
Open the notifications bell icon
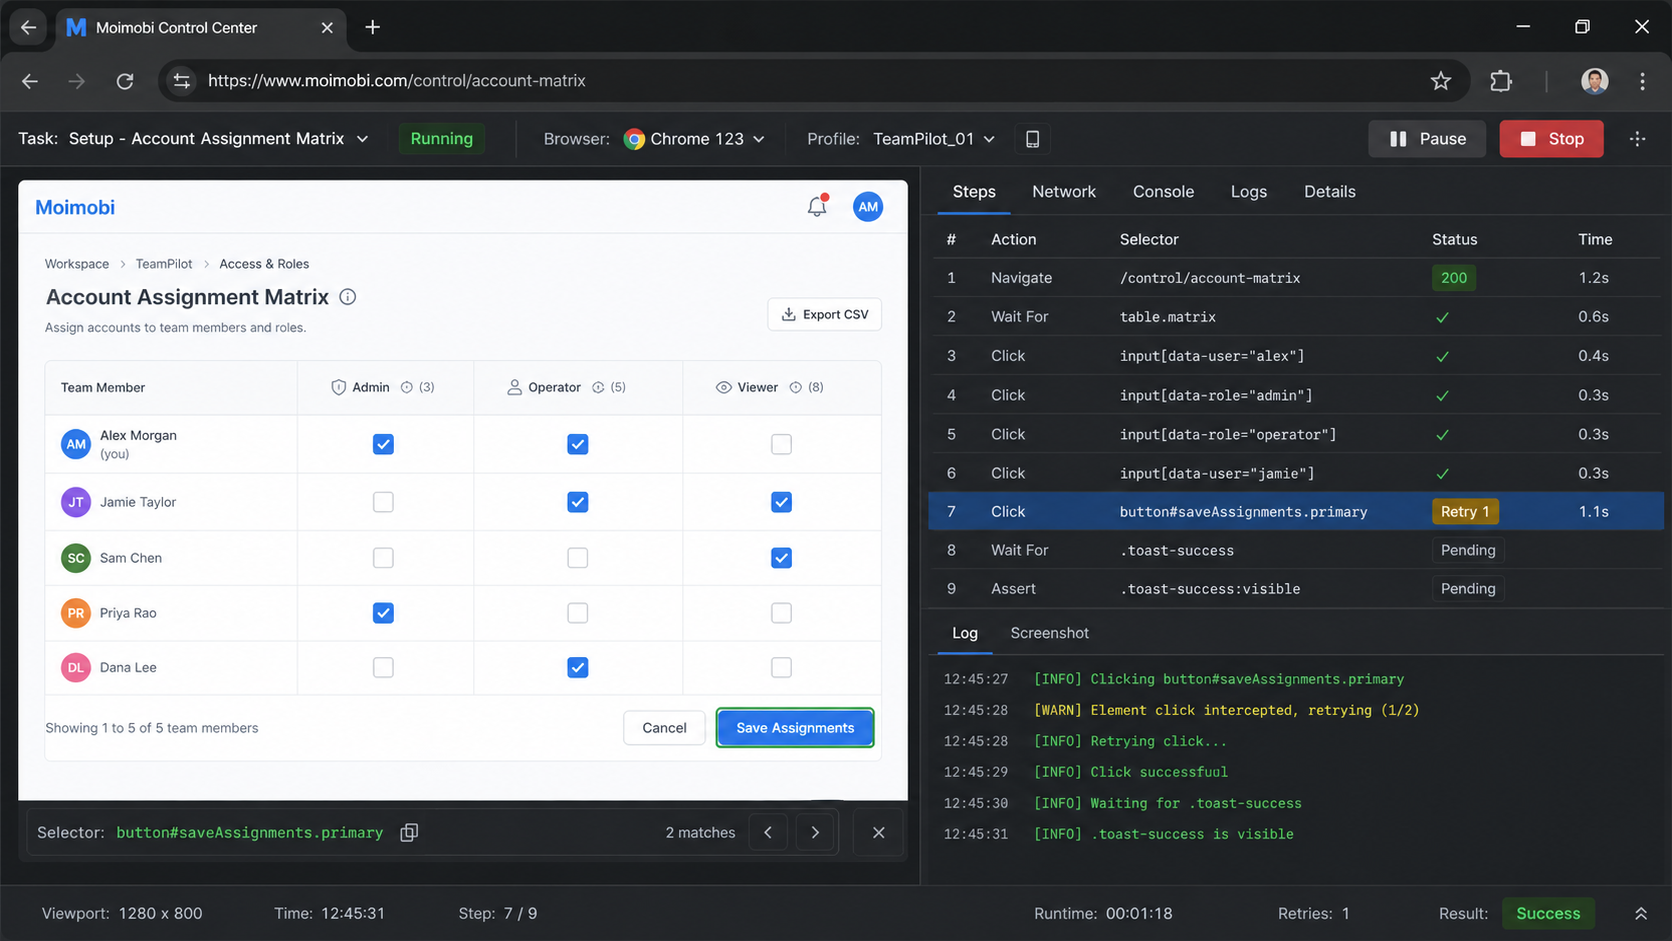(x=817, y=207)
